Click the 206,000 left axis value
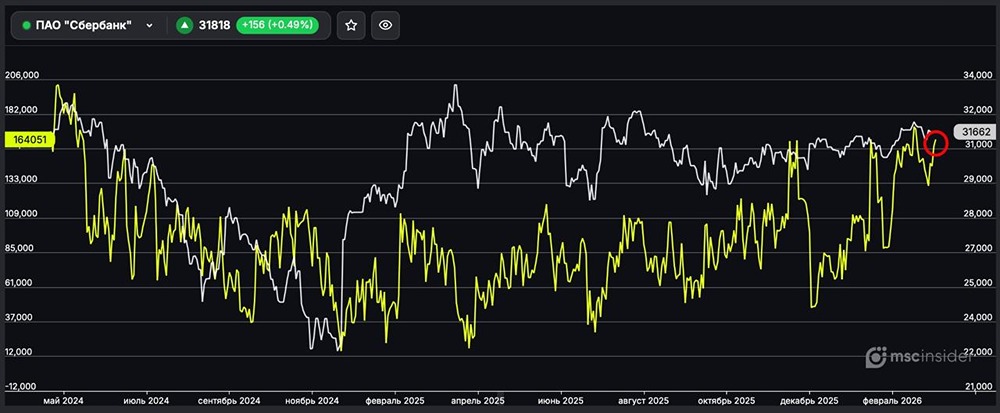This screenshot has height=413, width=1000. click(22, 75)
